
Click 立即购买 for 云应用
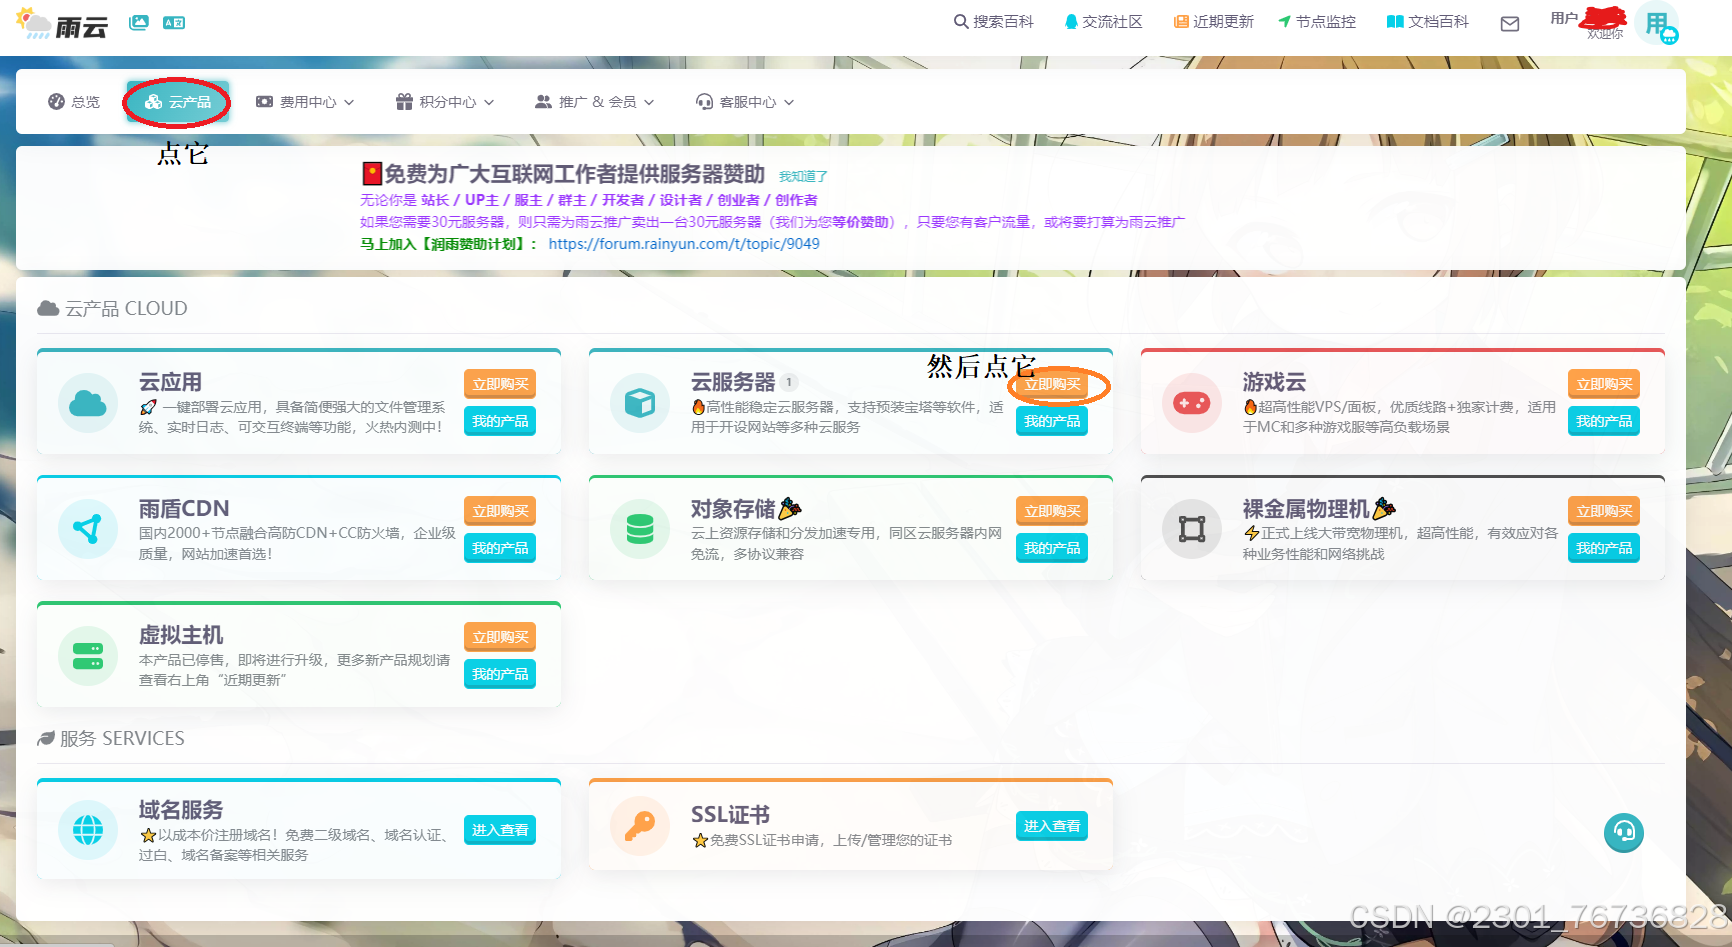500,384
